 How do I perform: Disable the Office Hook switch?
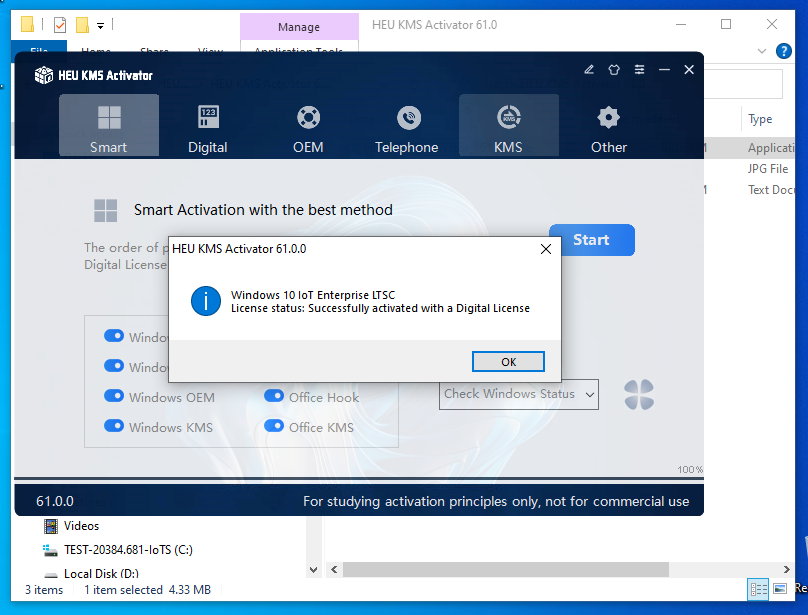[x=274, y=396]
